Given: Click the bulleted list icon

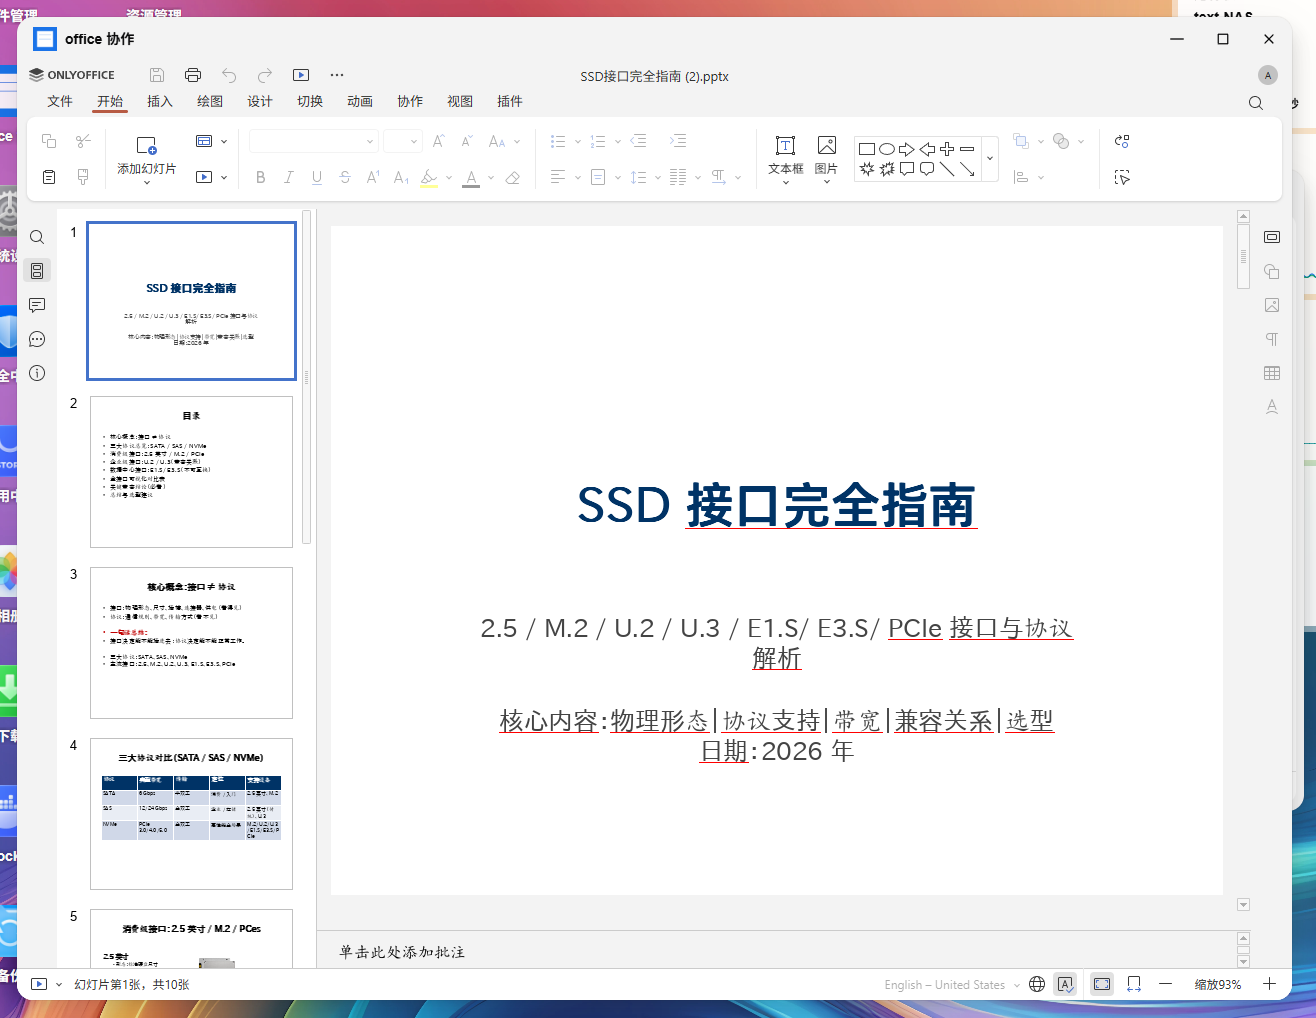Looking at the screenshot, I should pyautogui.click(x=558, y=141).
